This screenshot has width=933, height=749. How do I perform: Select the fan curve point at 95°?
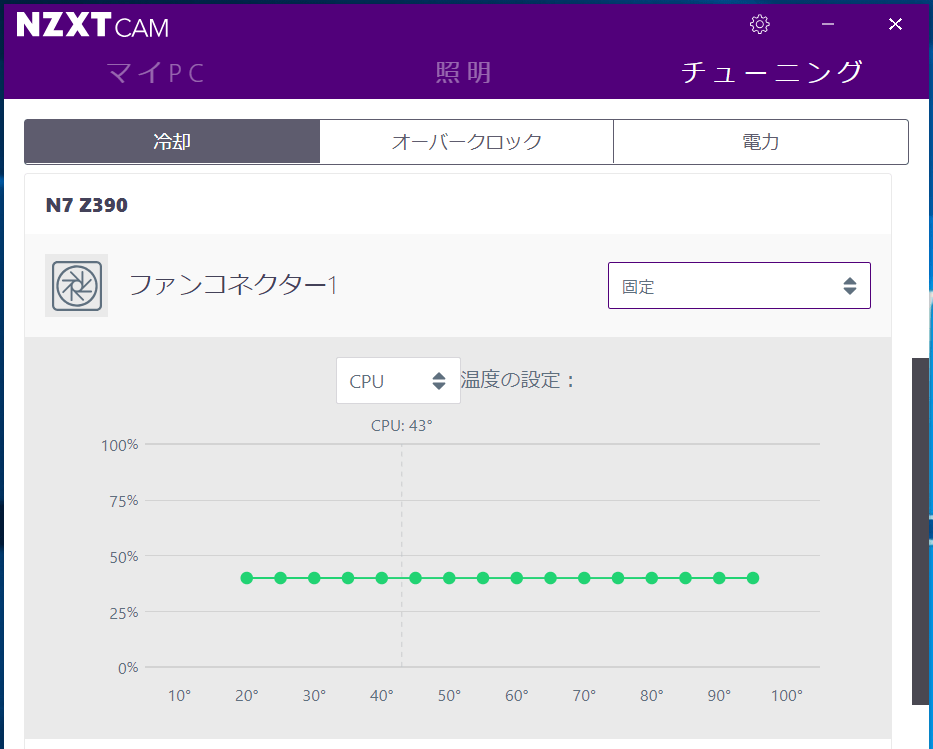tap(753, 578)
